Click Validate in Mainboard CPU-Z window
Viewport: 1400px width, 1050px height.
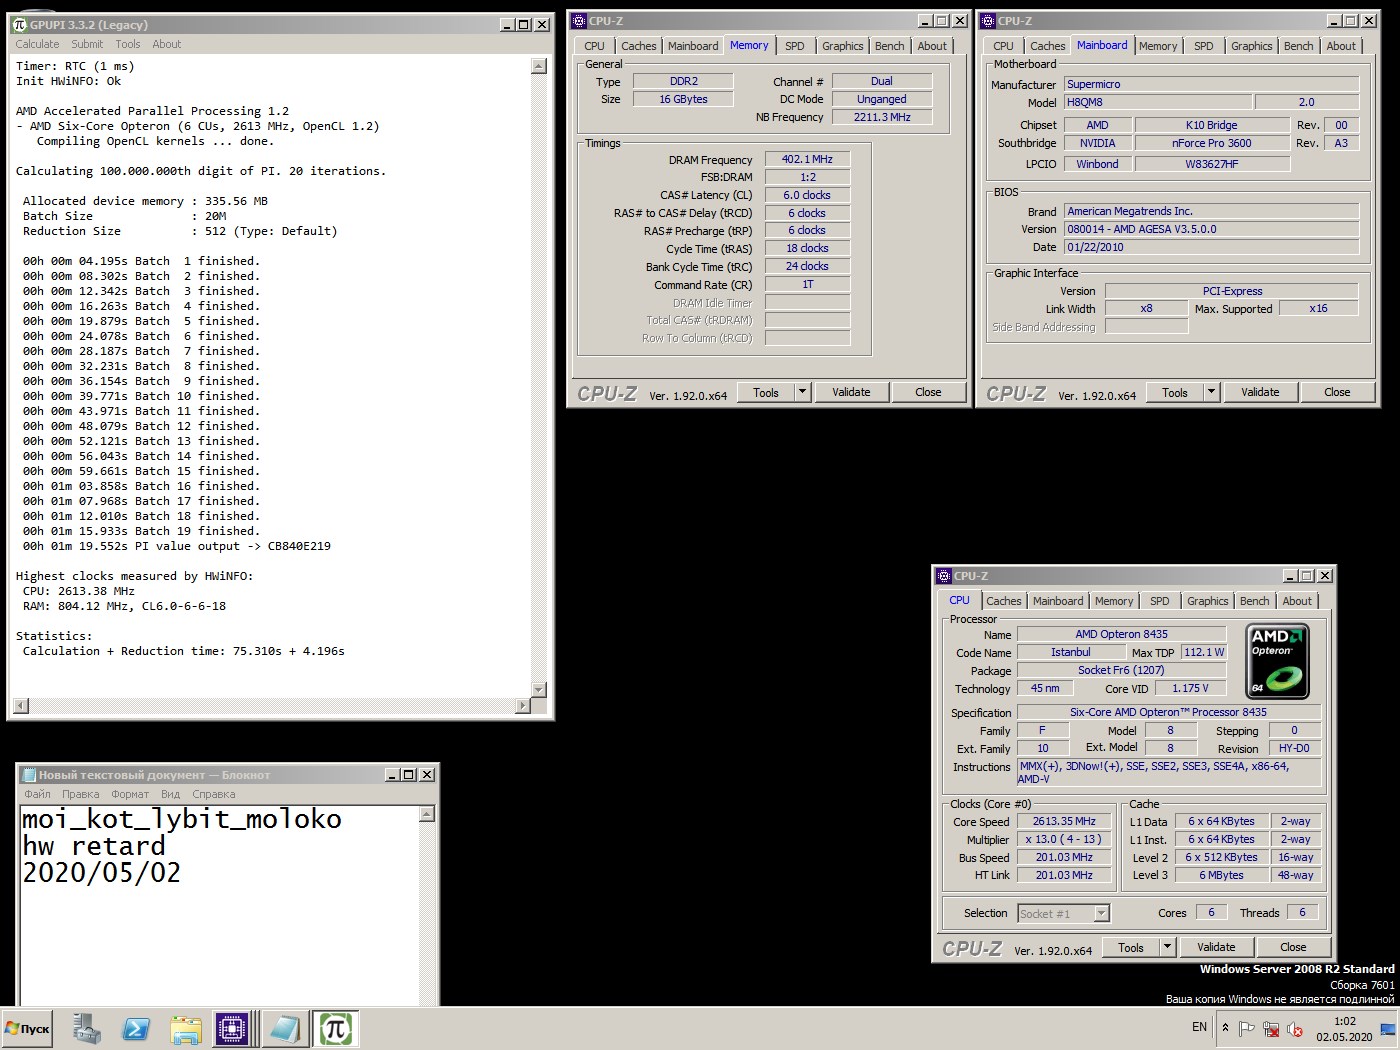pyautogui.click(x=1260, y=392)
